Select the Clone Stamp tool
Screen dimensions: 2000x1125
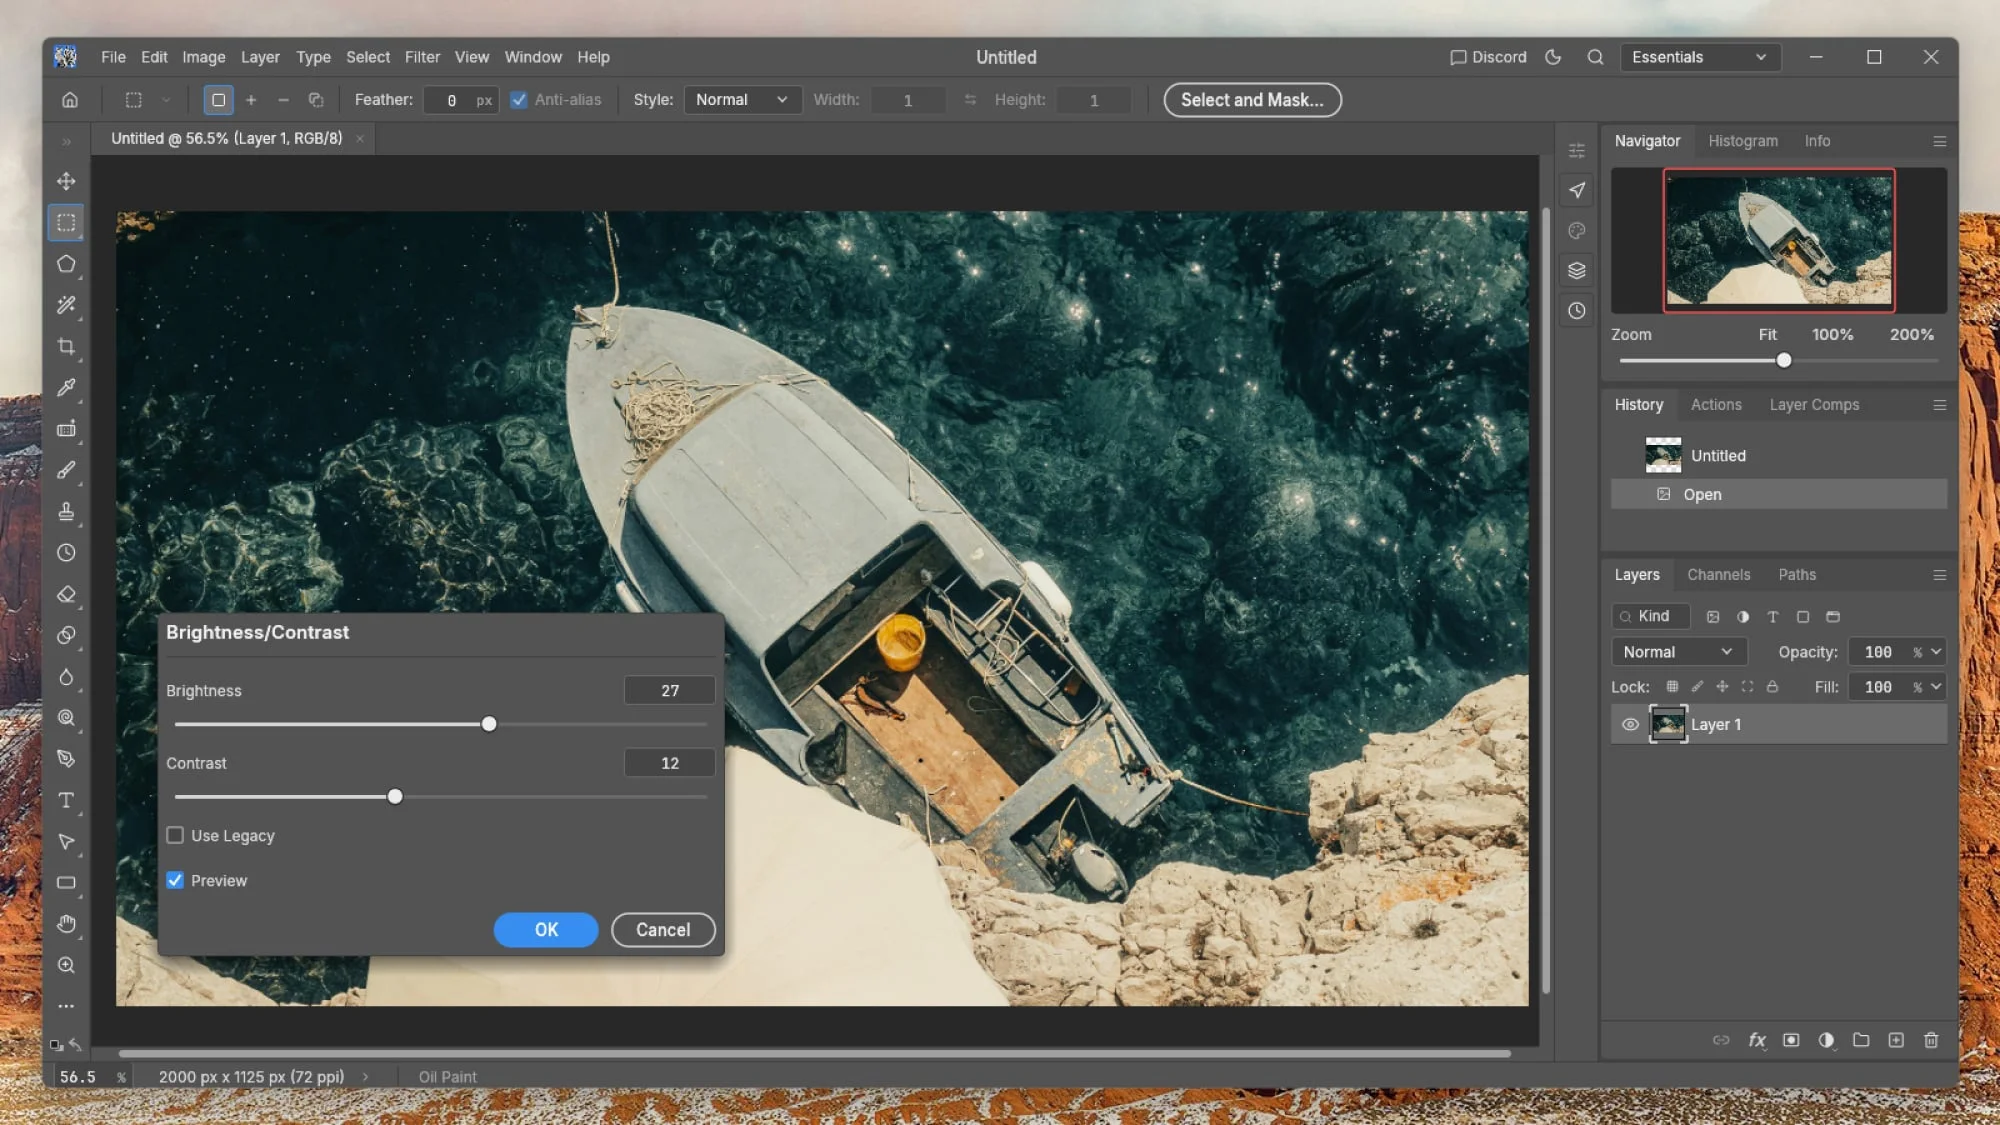(66, 511)
